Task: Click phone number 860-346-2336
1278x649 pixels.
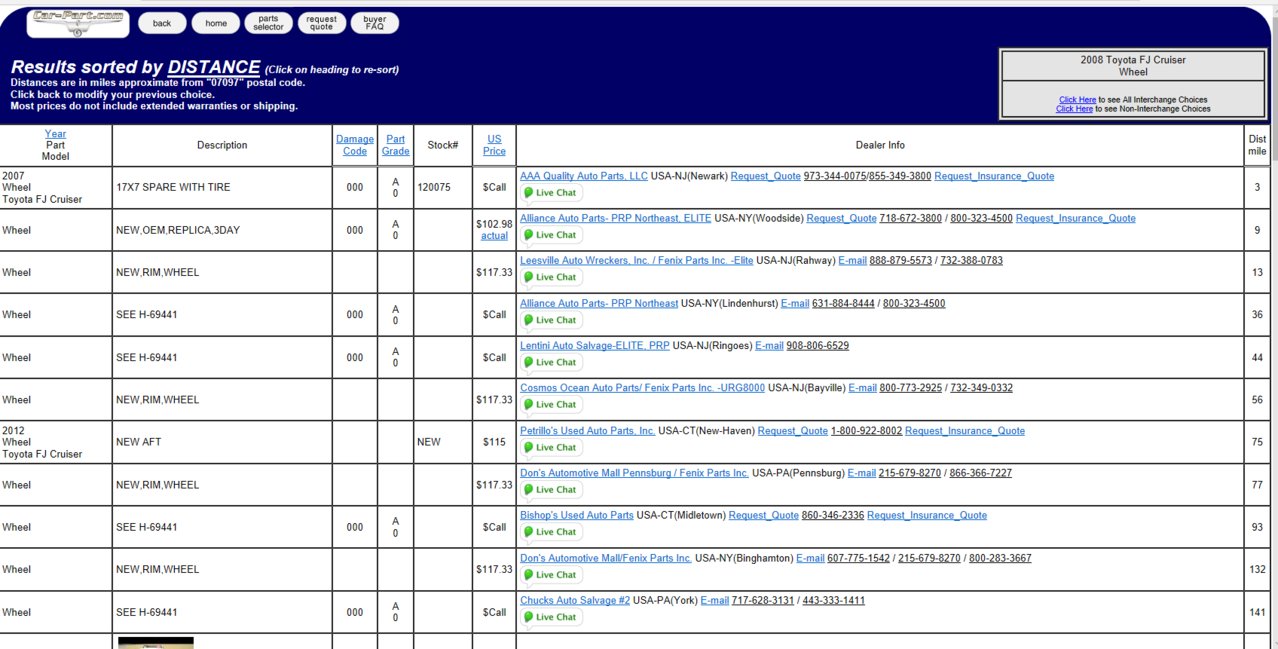Action: [x=833, y=515]
